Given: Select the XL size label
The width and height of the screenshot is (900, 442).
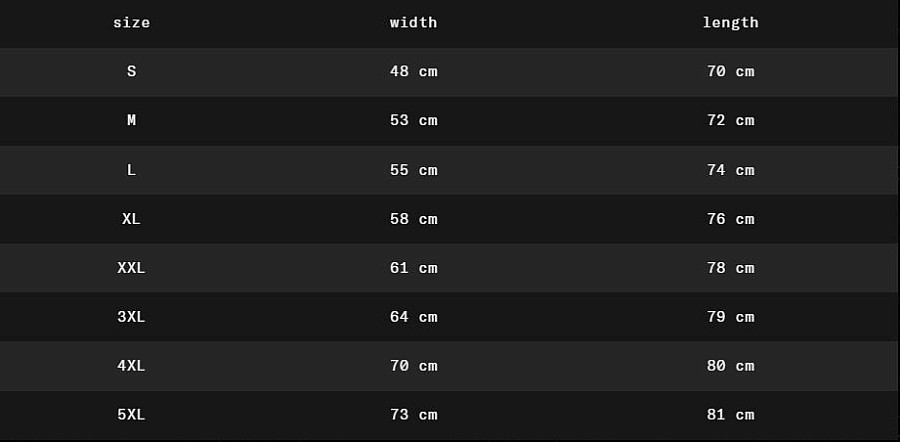Looking at the screenshot, I should (x=131, y=219).
